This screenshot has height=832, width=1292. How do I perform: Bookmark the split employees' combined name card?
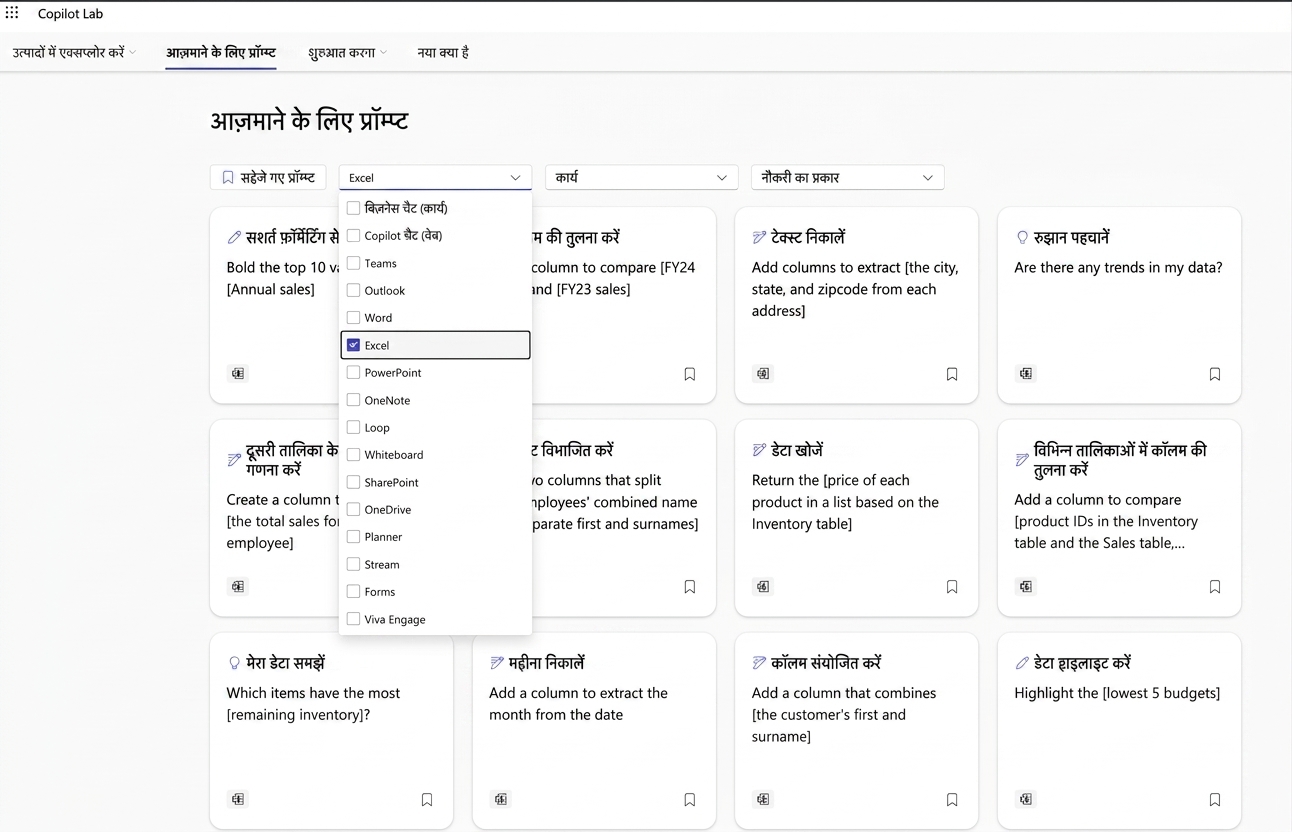click(x=690, y=587)
